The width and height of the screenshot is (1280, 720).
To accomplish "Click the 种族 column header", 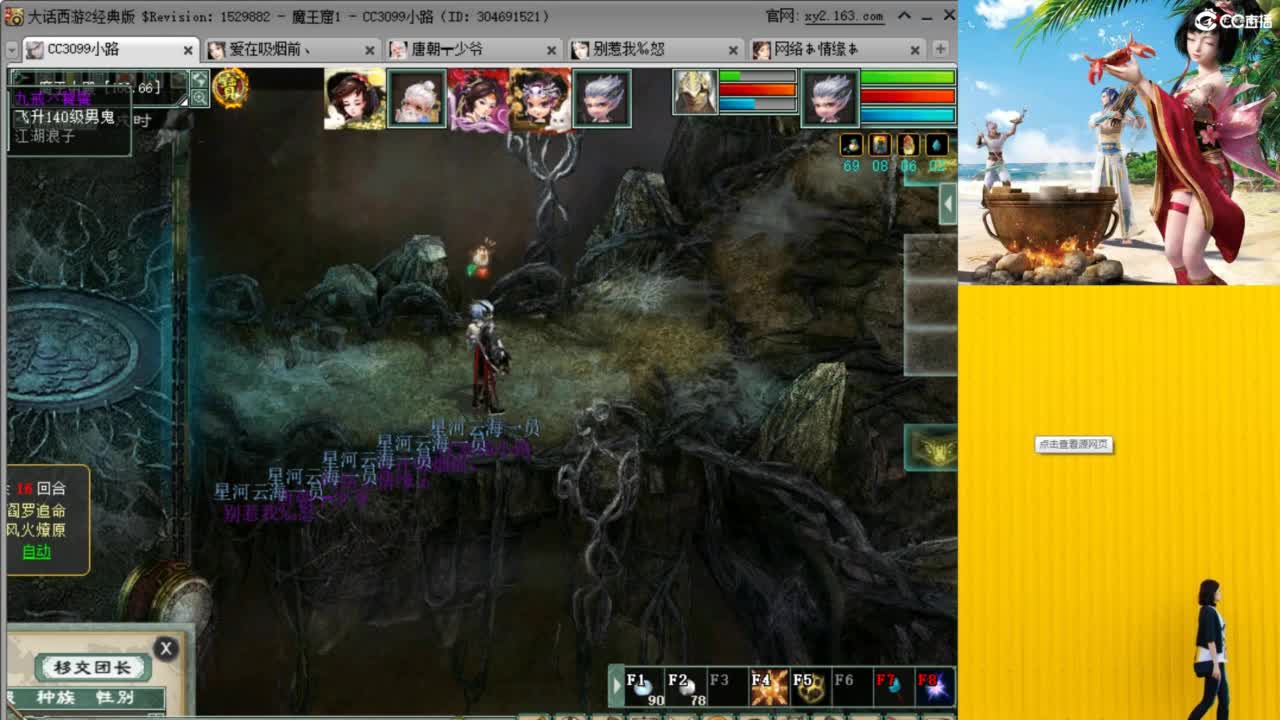I will coord(56,698).
